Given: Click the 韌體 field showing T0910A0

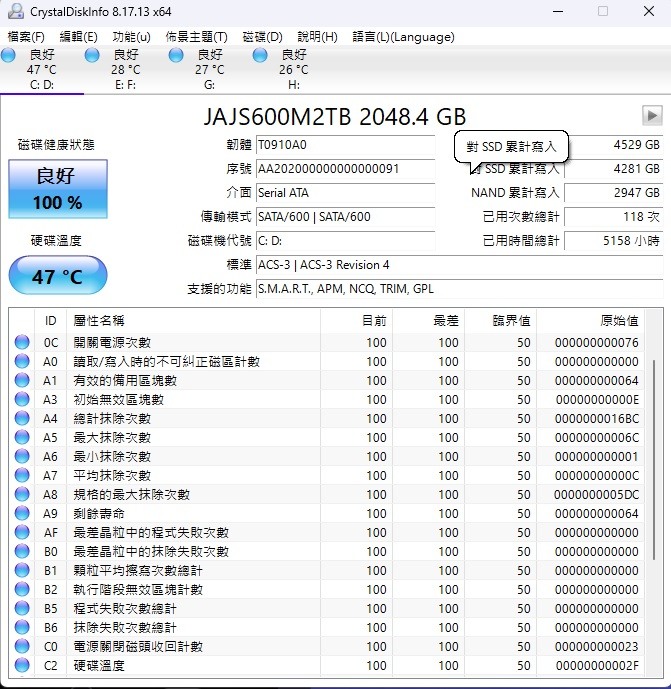Looking at the screenshot, I should point(345,145).
